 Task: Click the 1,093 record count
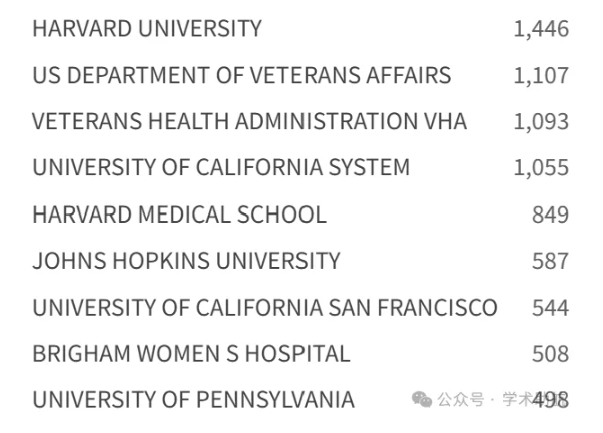[x=541, y=122]
